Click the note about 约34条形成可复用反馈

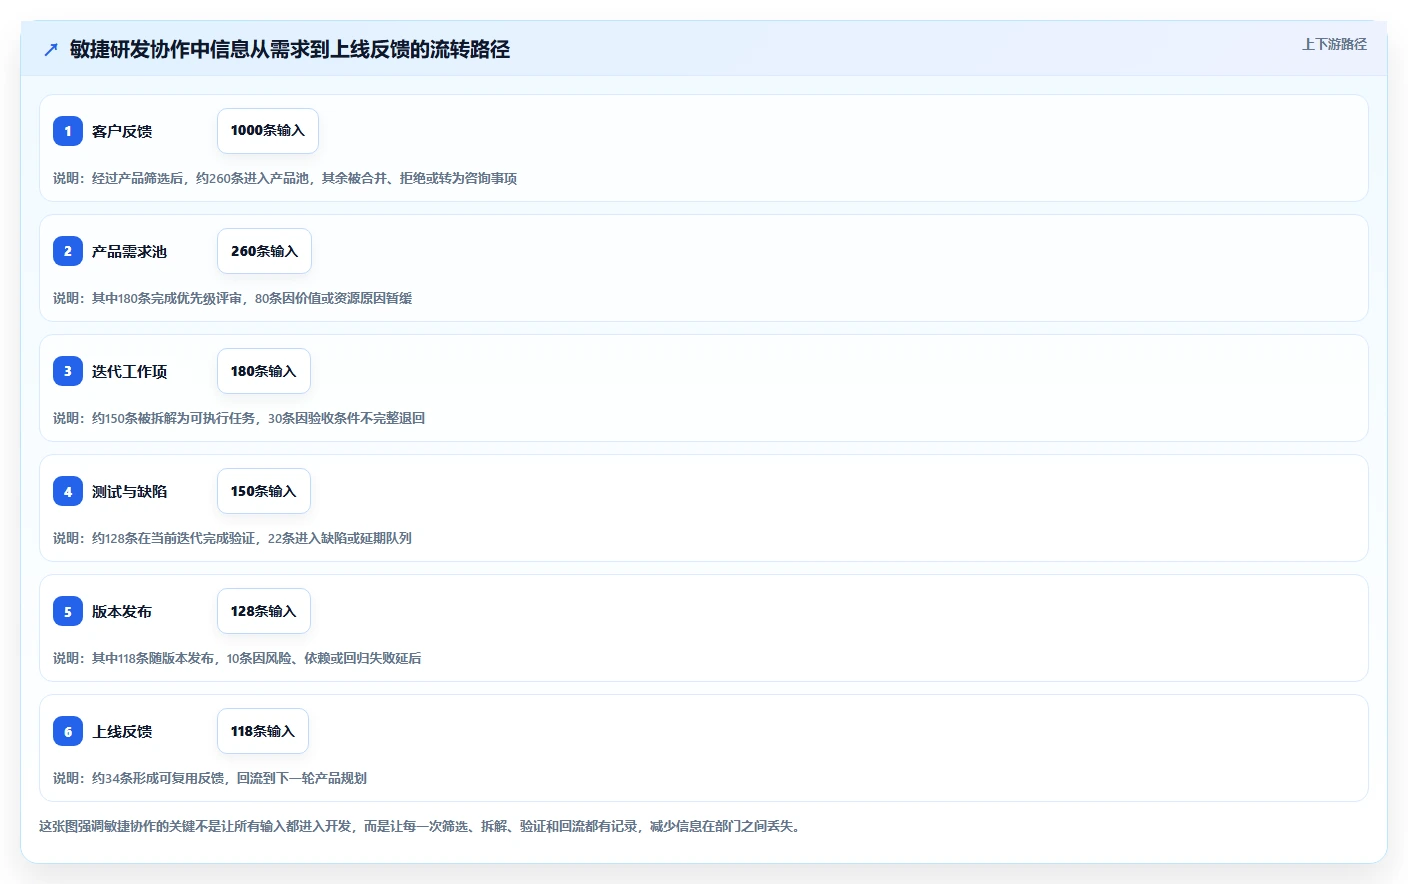[210, 778]
